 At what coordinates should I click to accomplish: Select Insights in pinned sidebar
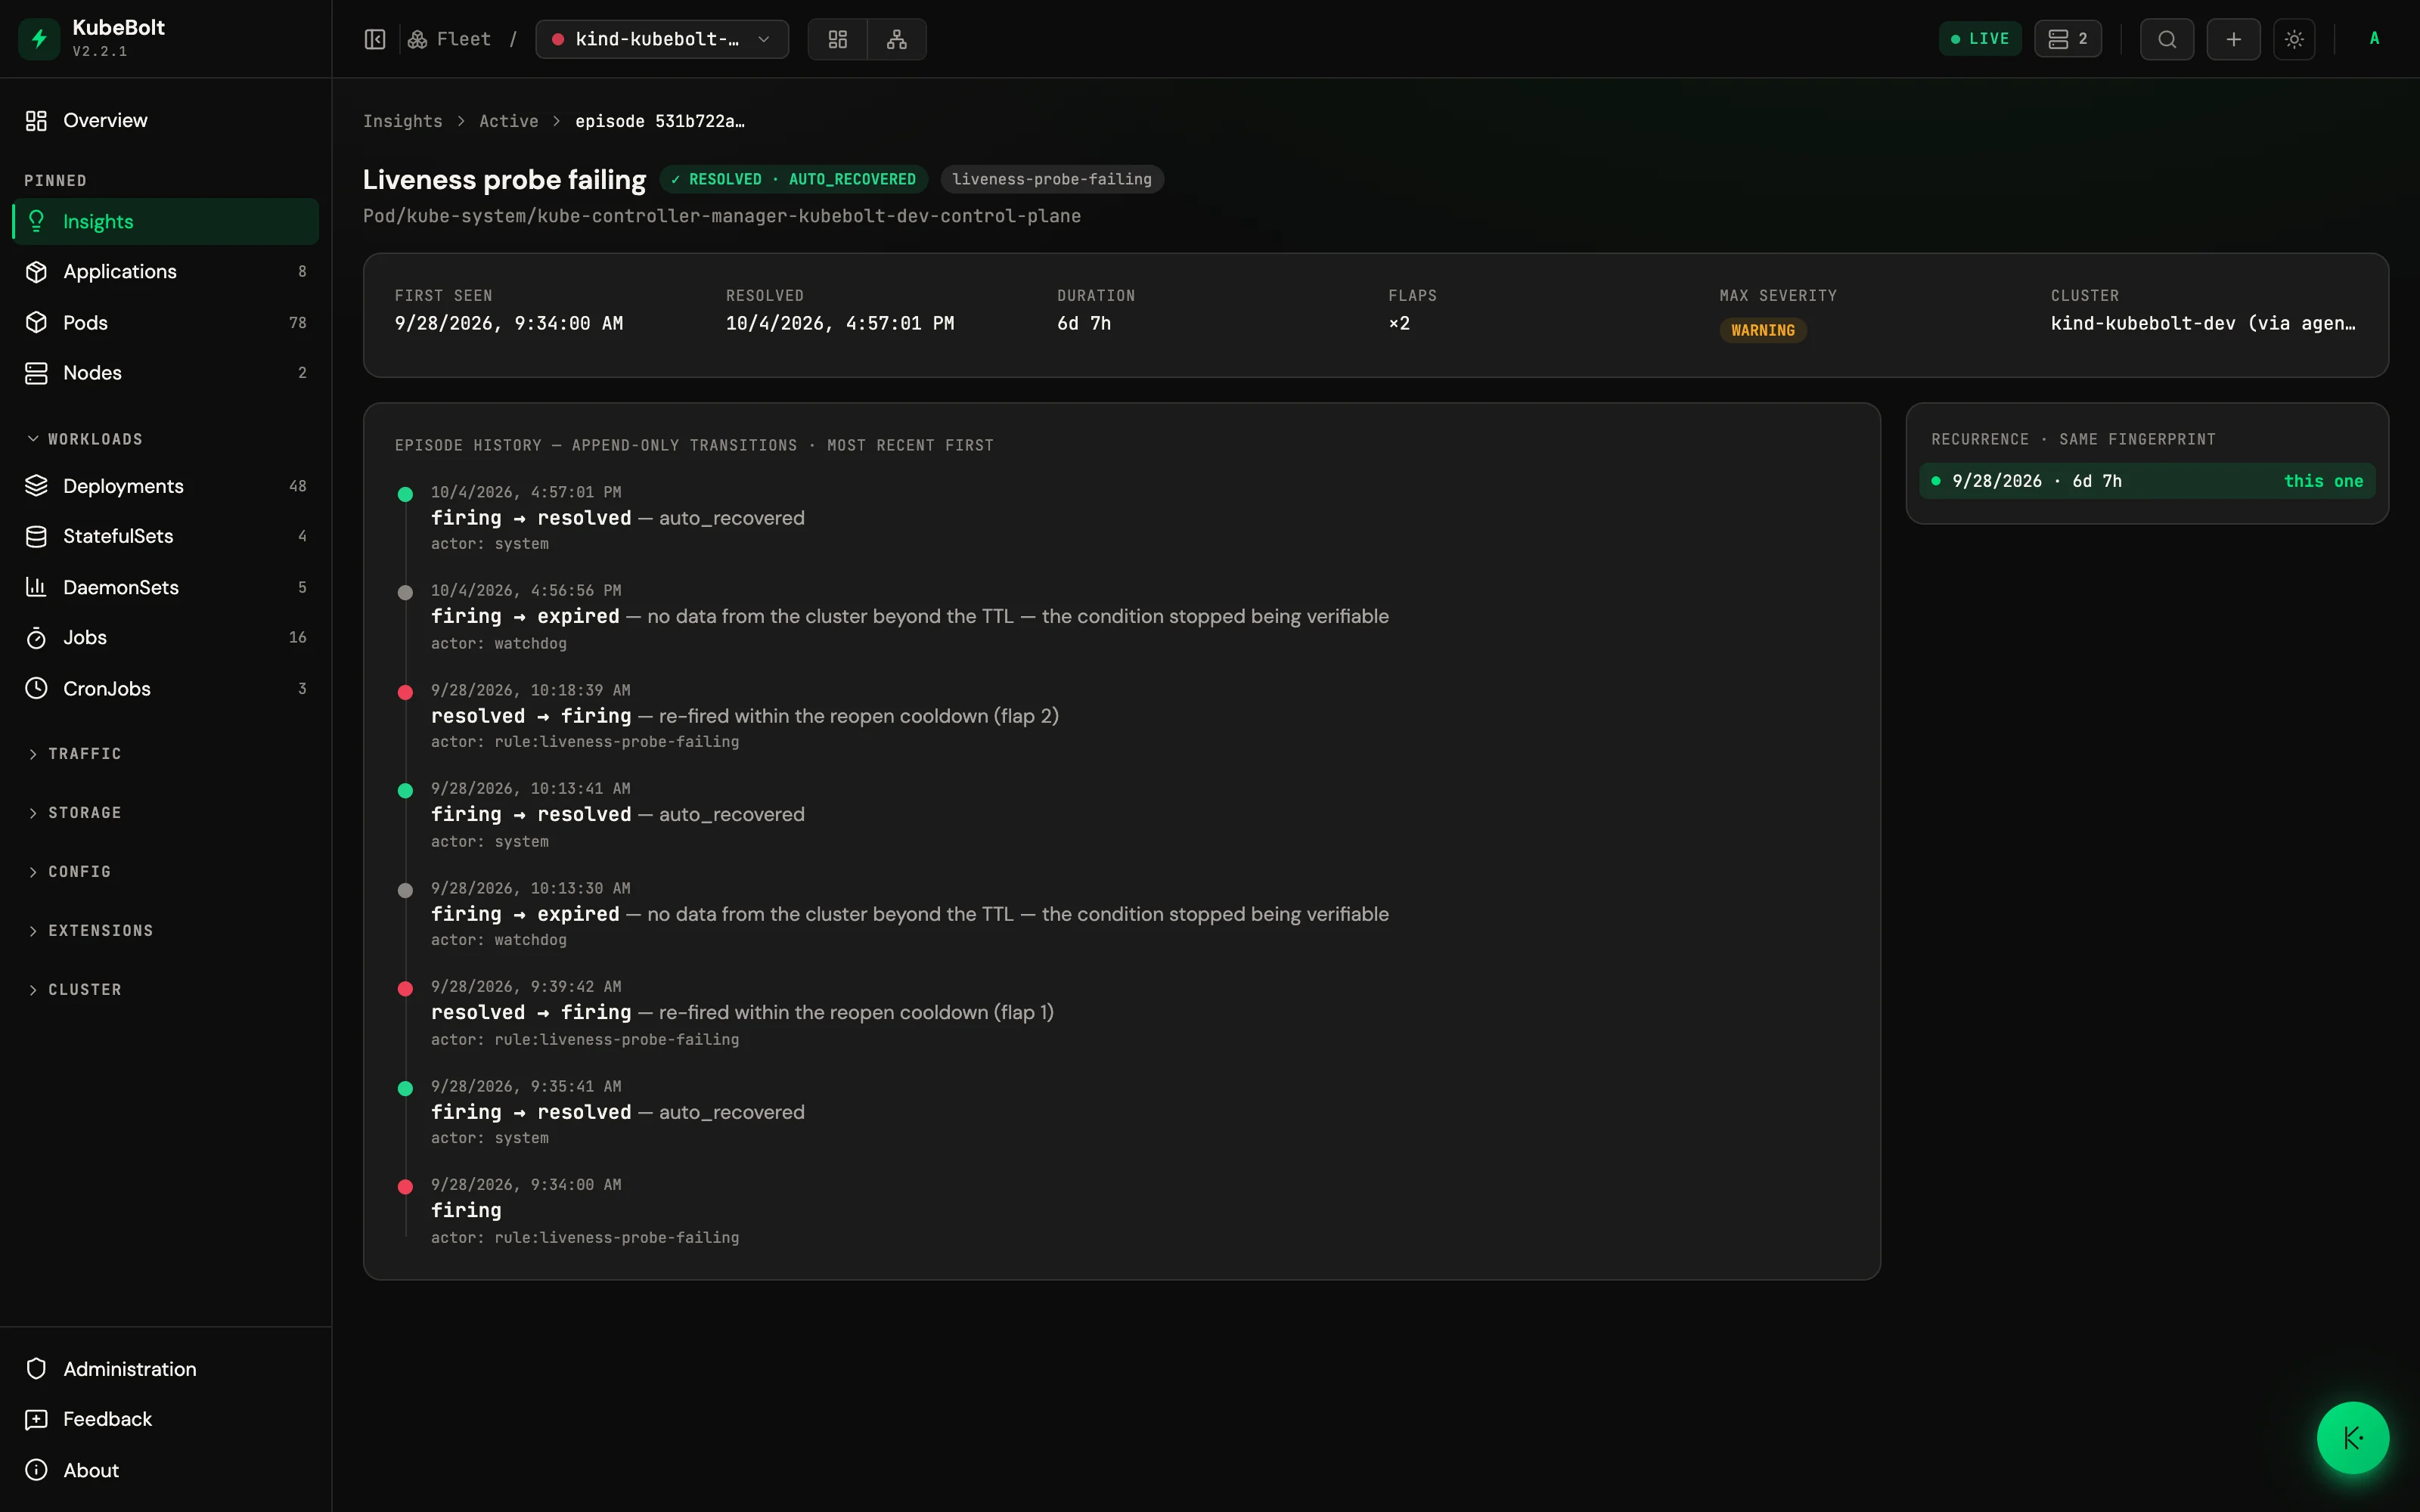tap(165, 221)
